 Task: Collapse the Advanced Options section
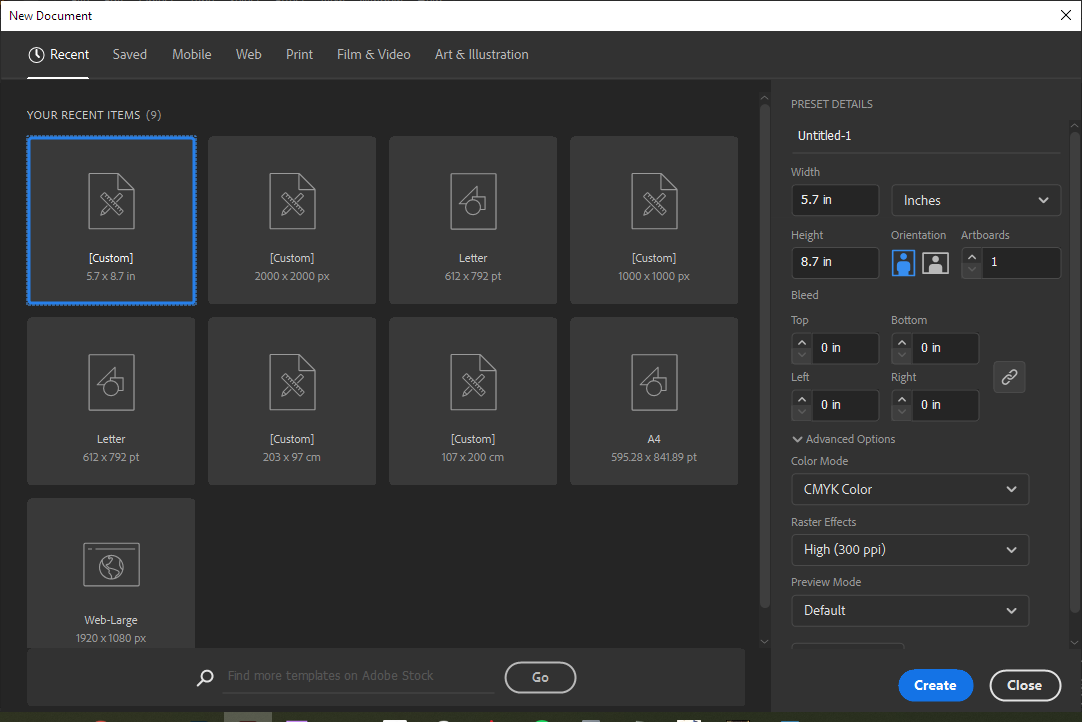click(x=843, y=438)
